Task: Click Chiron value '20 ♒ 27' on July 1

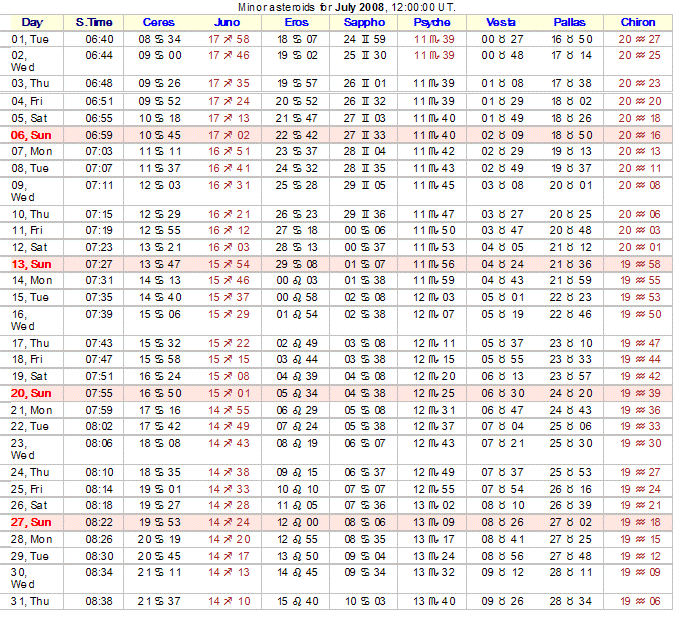Action: click(639, 39)
